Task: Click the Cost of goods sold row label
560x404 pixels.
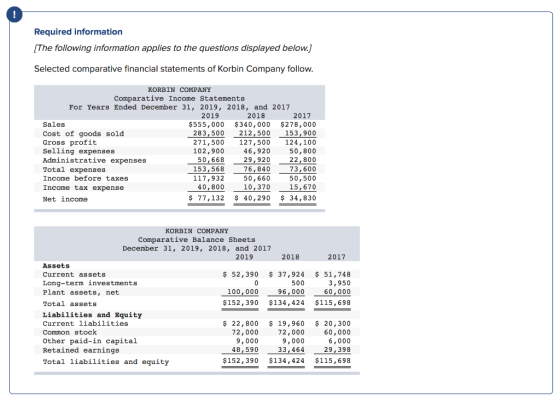Action: tap(83, 134)
